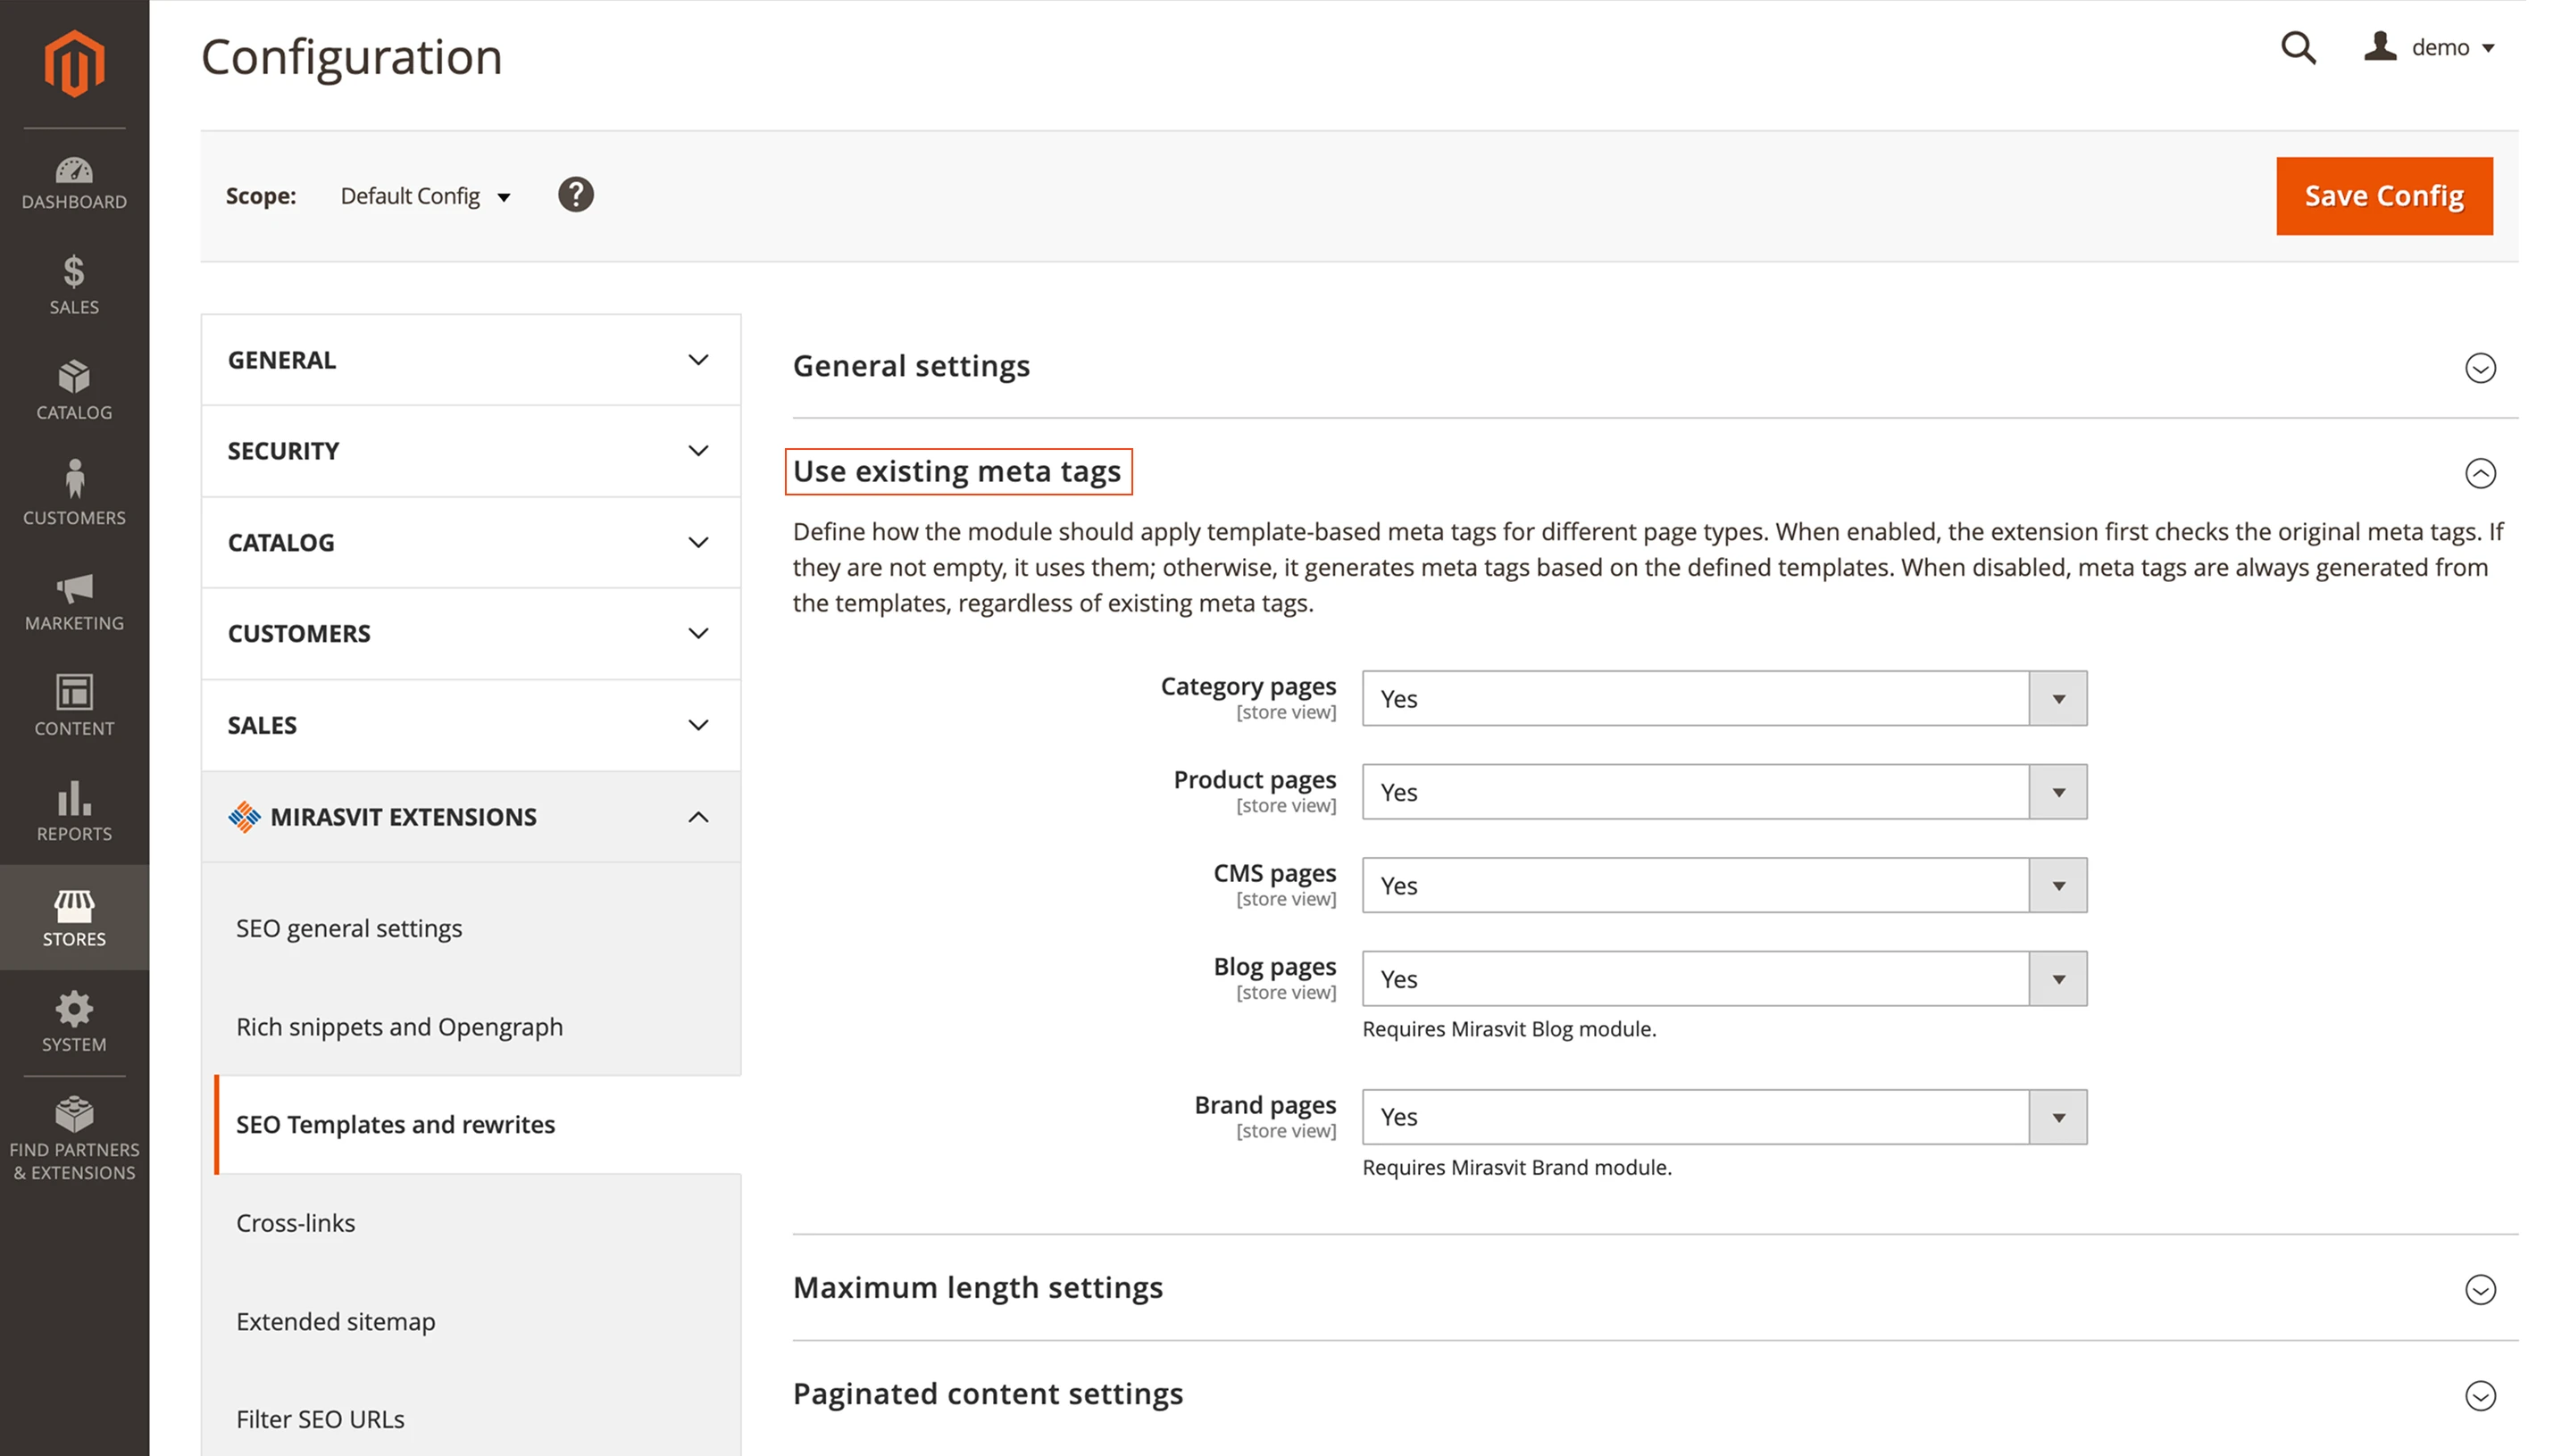Viewport: 2570px width, 1456px height.
Task: Click the scope help question mark icon
Action: point(576,195)
